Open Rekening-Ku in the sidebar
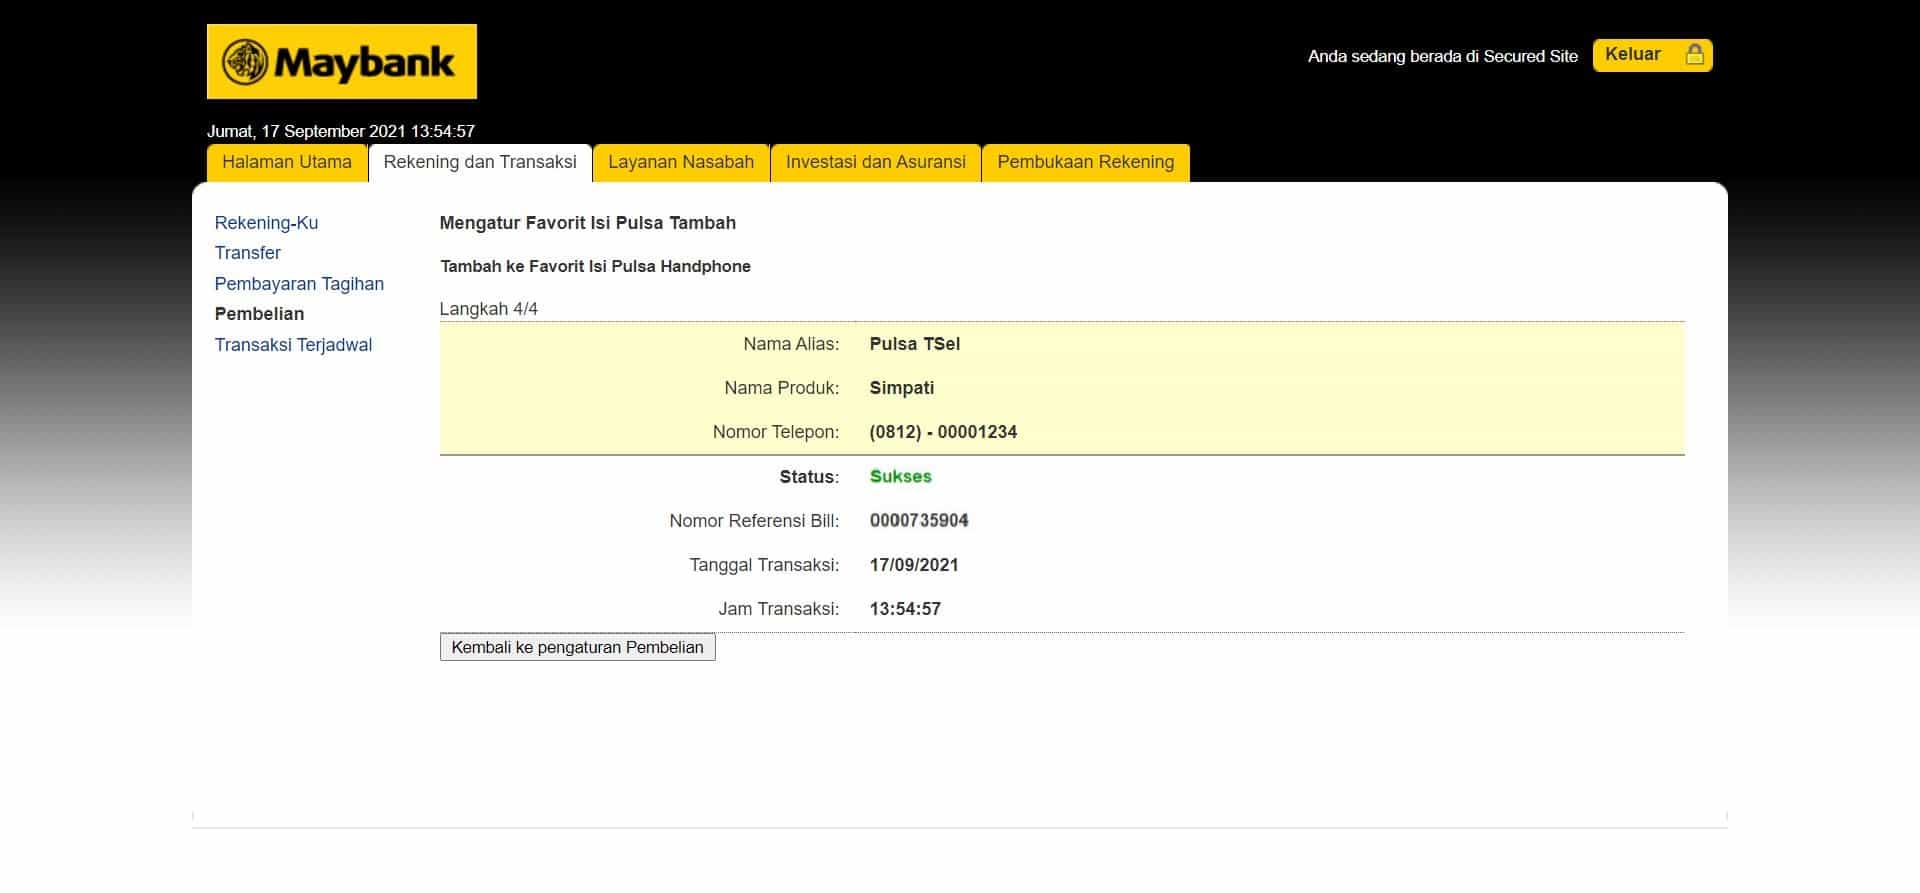This screenshot has height=893, width=1920. tap(266, 223)
